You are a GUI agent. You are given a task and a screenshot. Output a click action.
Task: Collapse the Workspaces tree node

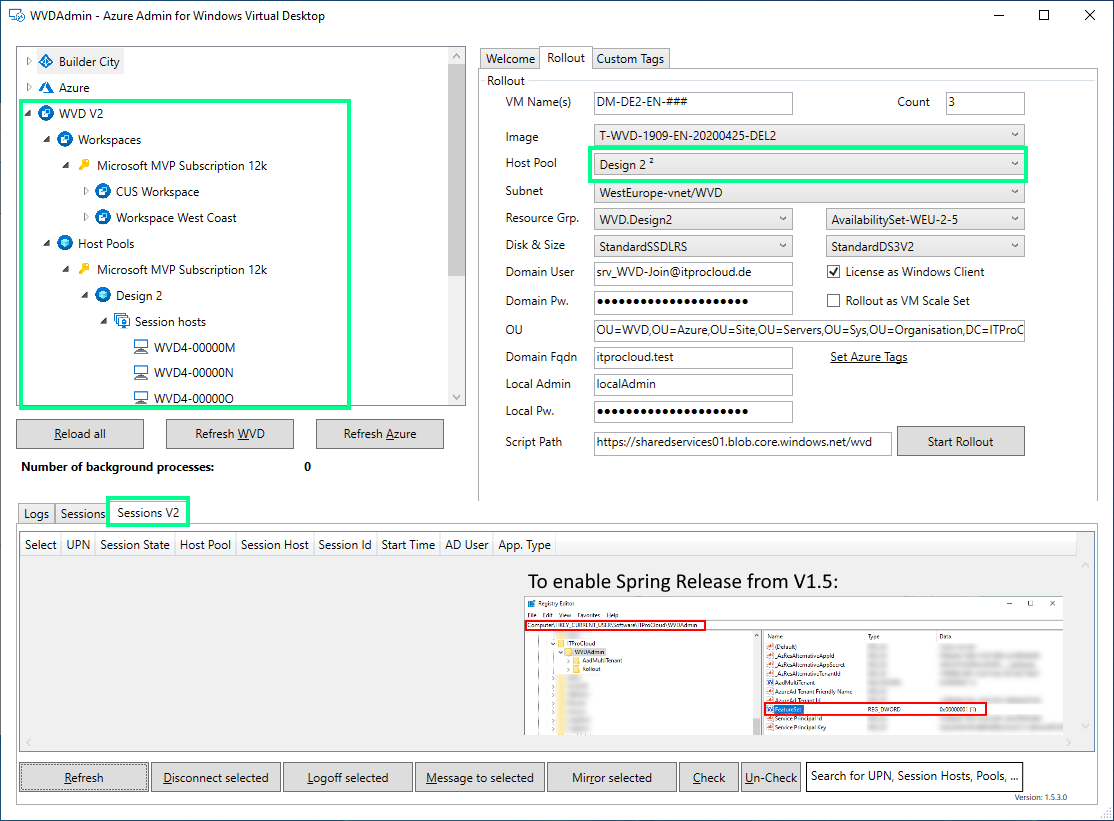coord(48,140)
